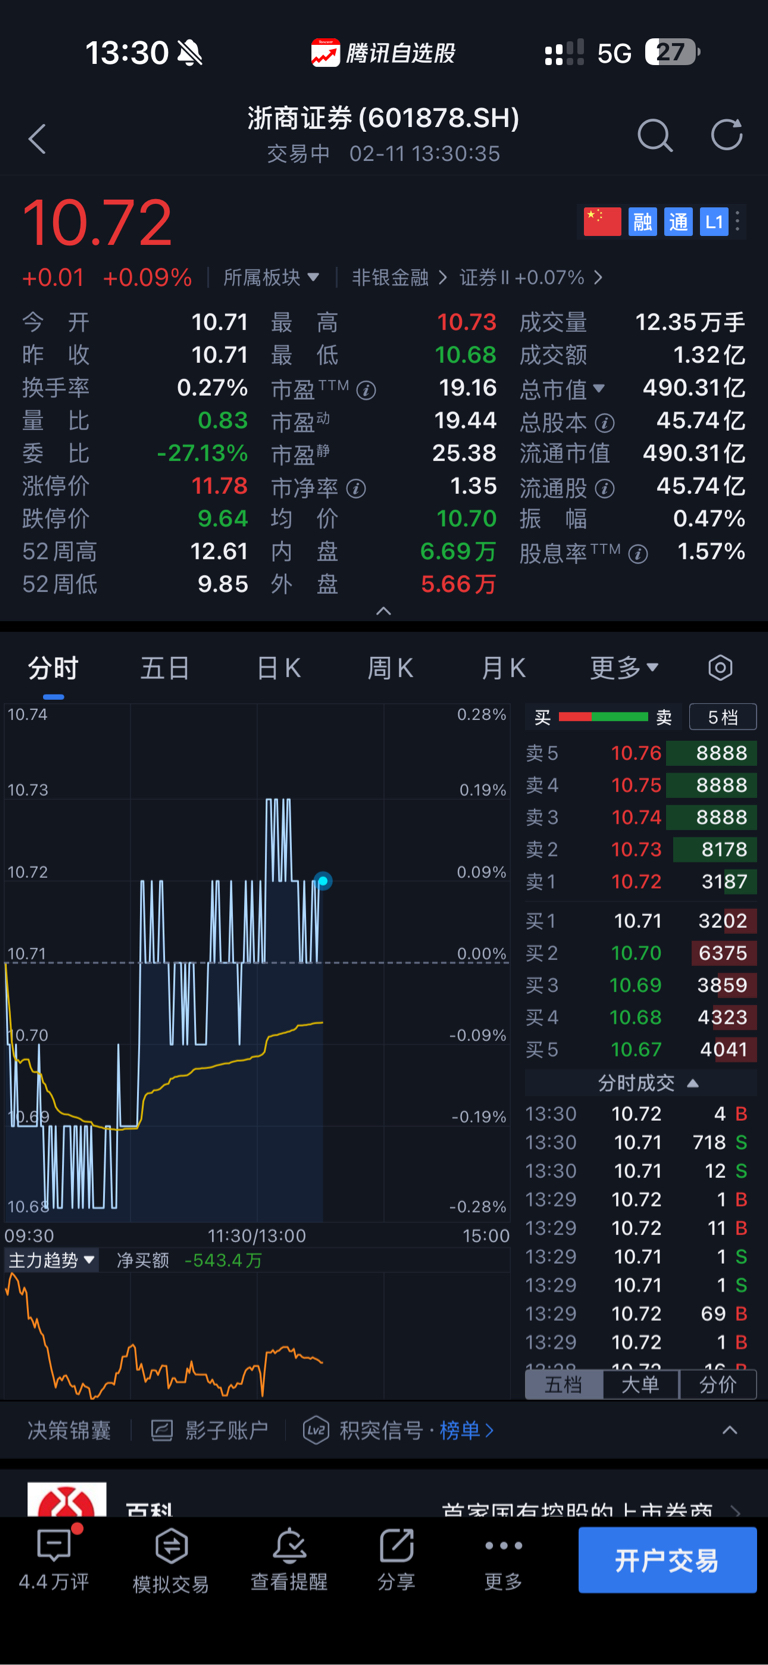Viewport: 768px width, 1665px height.
Task: Open 非银金融 sector chevron link
Action: (399, 277)
